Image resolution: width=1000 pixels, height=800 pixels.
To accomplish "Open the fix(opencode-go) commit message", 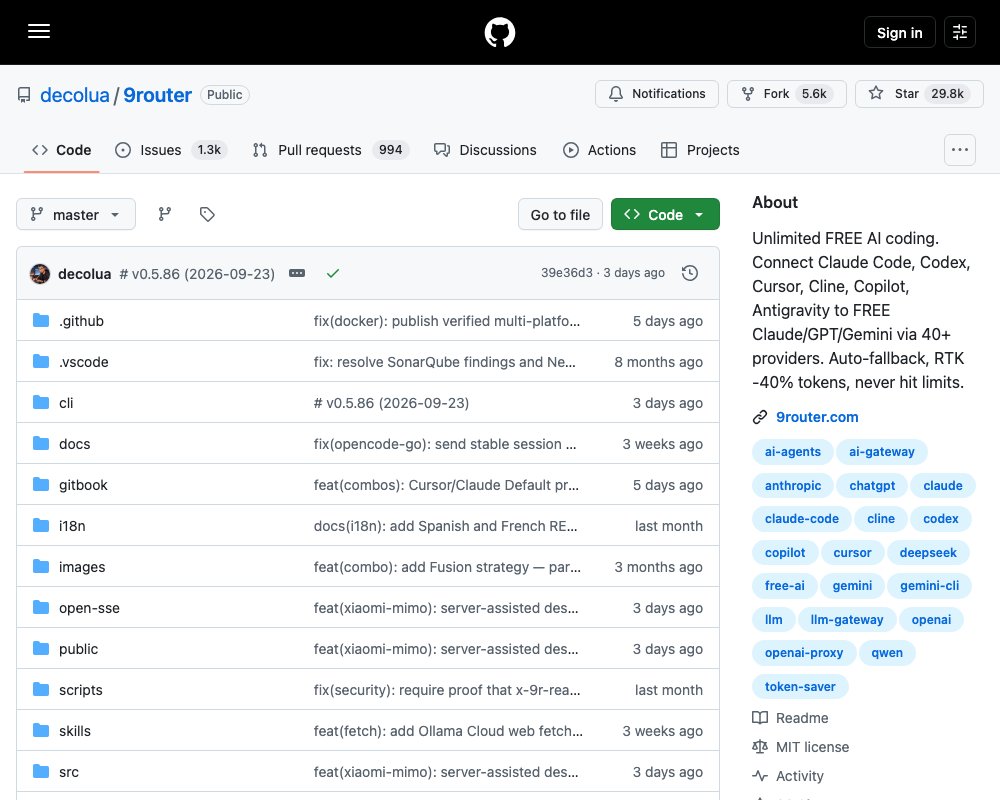I will click(x=445, y=444).
